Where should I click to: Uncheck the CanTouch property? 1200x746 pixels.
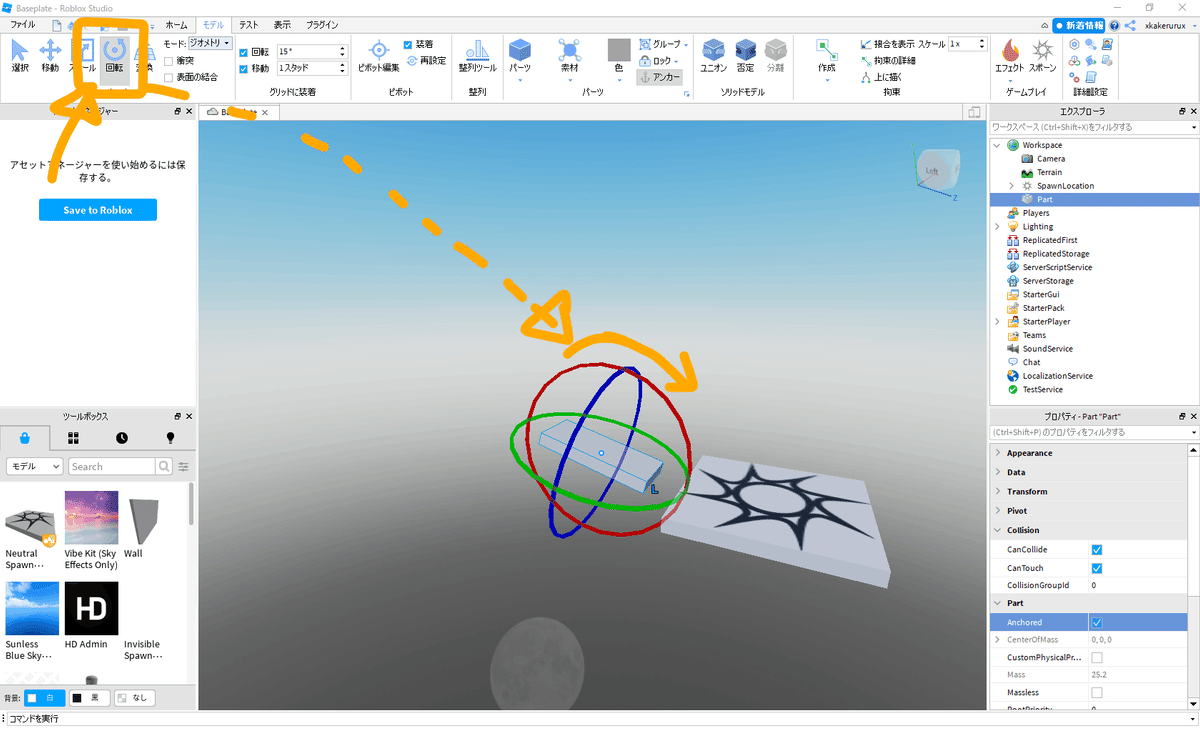1097,568
